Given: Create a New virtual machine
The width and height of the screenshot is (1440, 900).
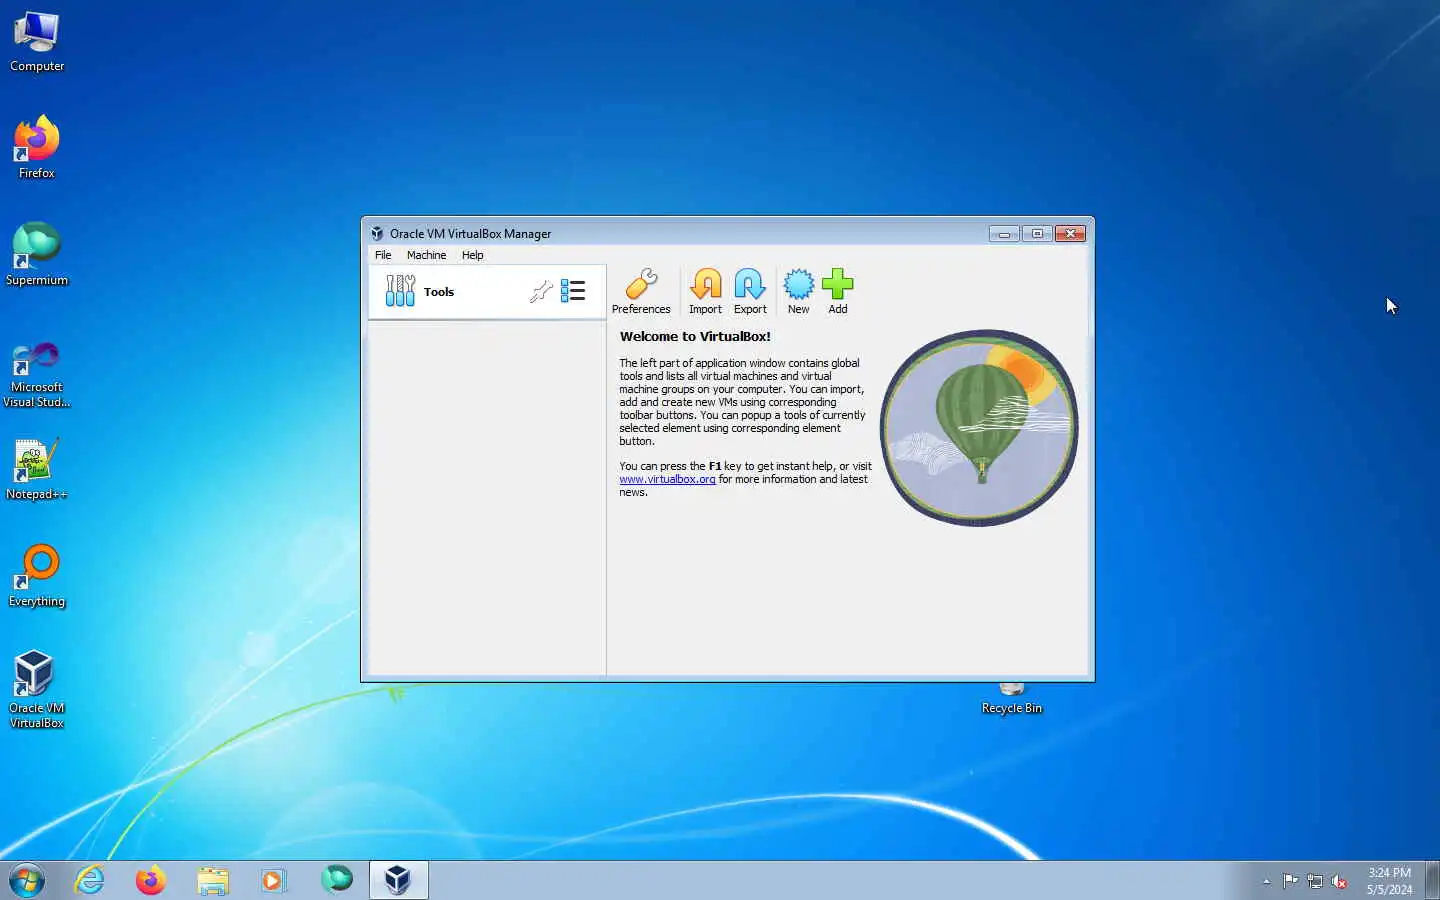Looking at the screenshot, I should (x=798, y=291).
